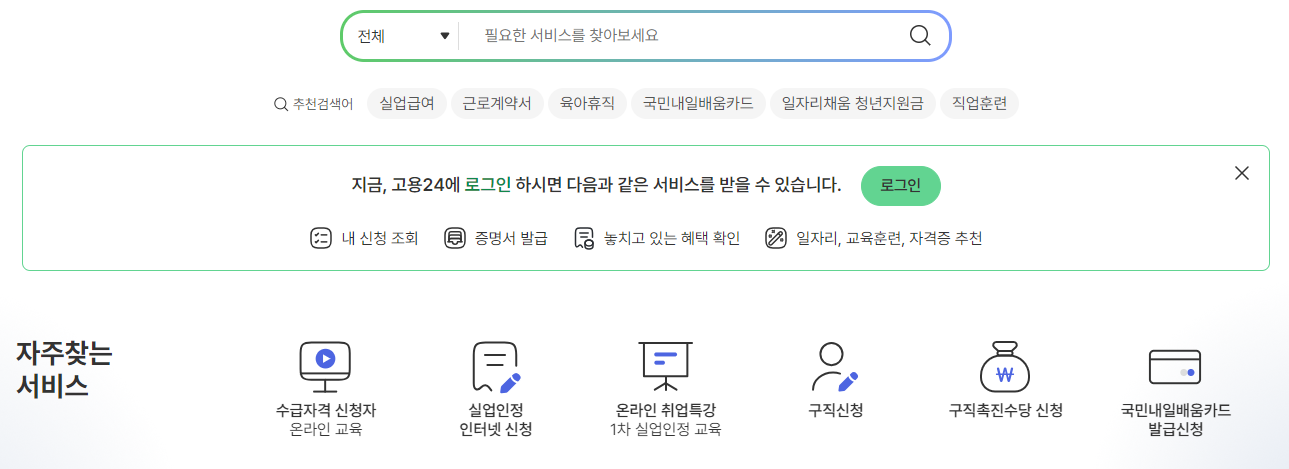Click the 증명서 발급 certificate icon
This screenshot has height=469, width=1289.
coord(455,238)
